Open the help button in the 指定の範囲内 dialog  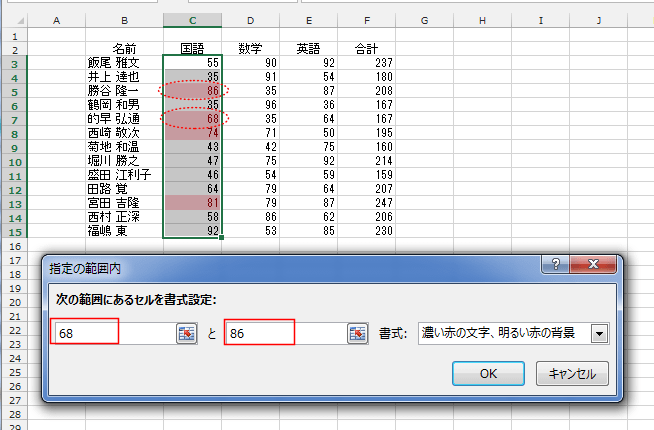[x=556, y=264]
